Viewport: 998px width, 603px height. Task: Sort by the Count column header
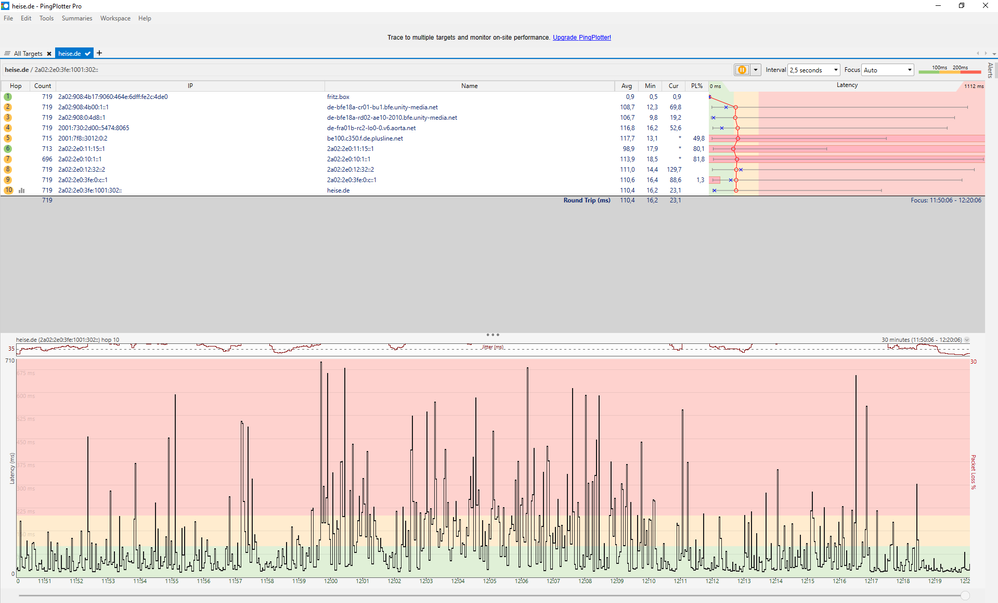tap(43, 86)
